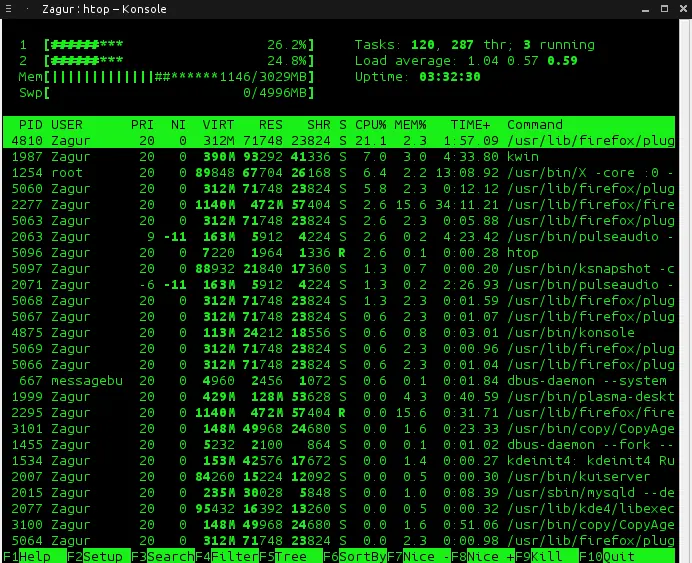
Task: Close the Konsole window
Action: point(683,9)
